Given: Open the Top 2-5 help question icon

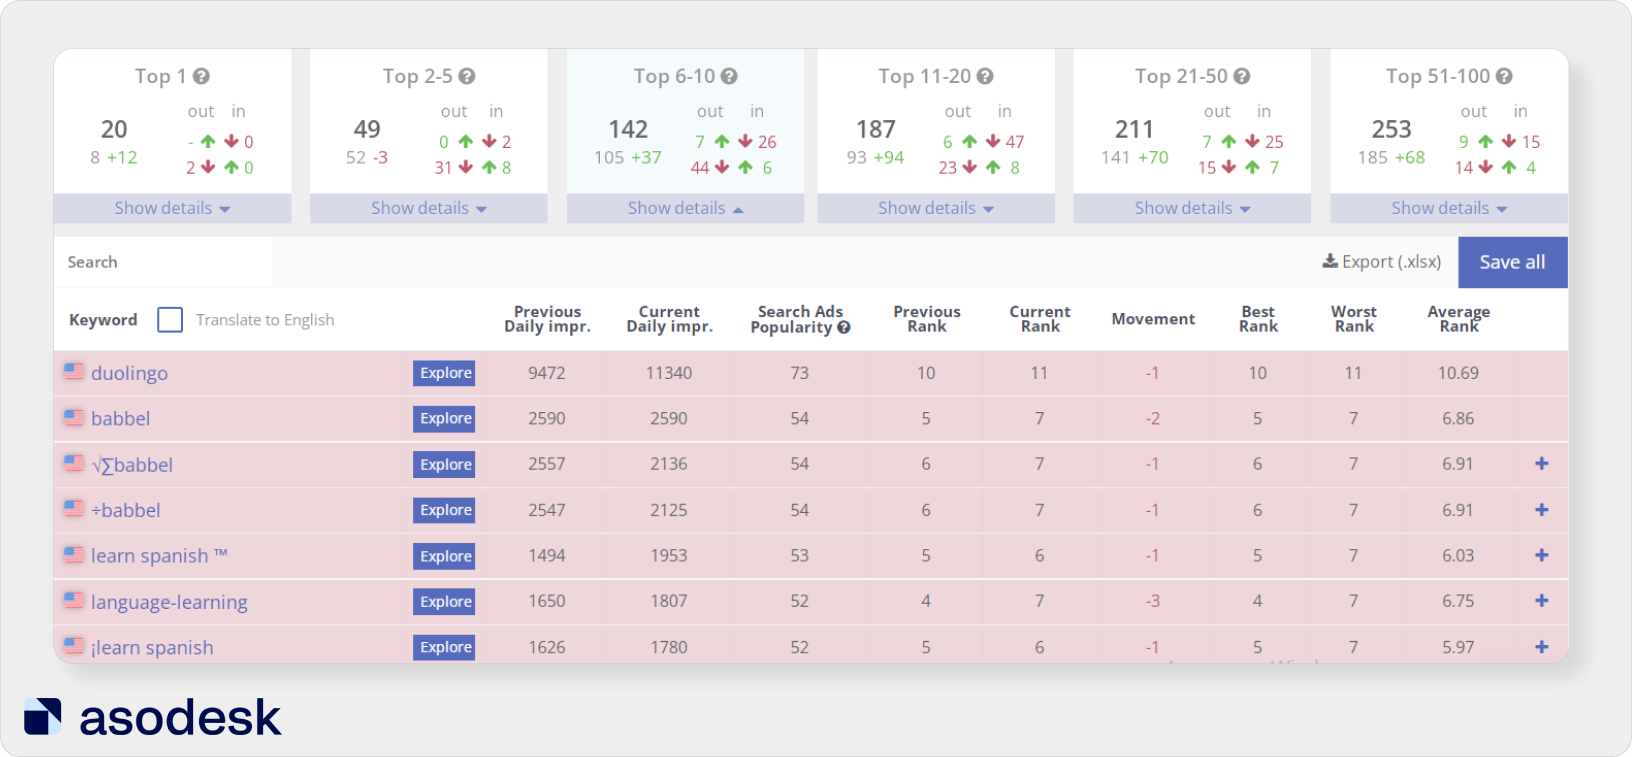Looking at the screenshot, I should (x=467, y=76).
